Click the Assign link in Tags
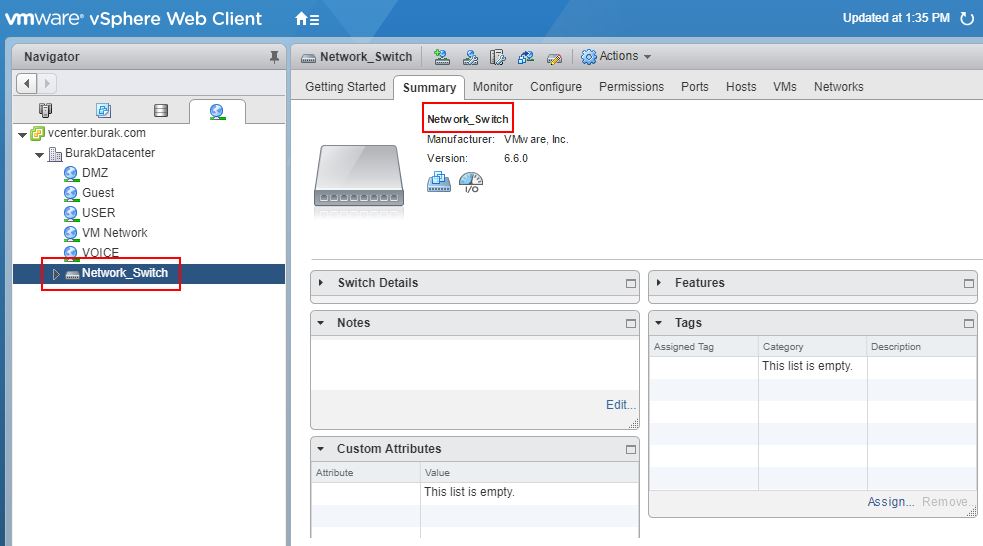The height and width of the screenshot is (546, 983). [890, 501]
